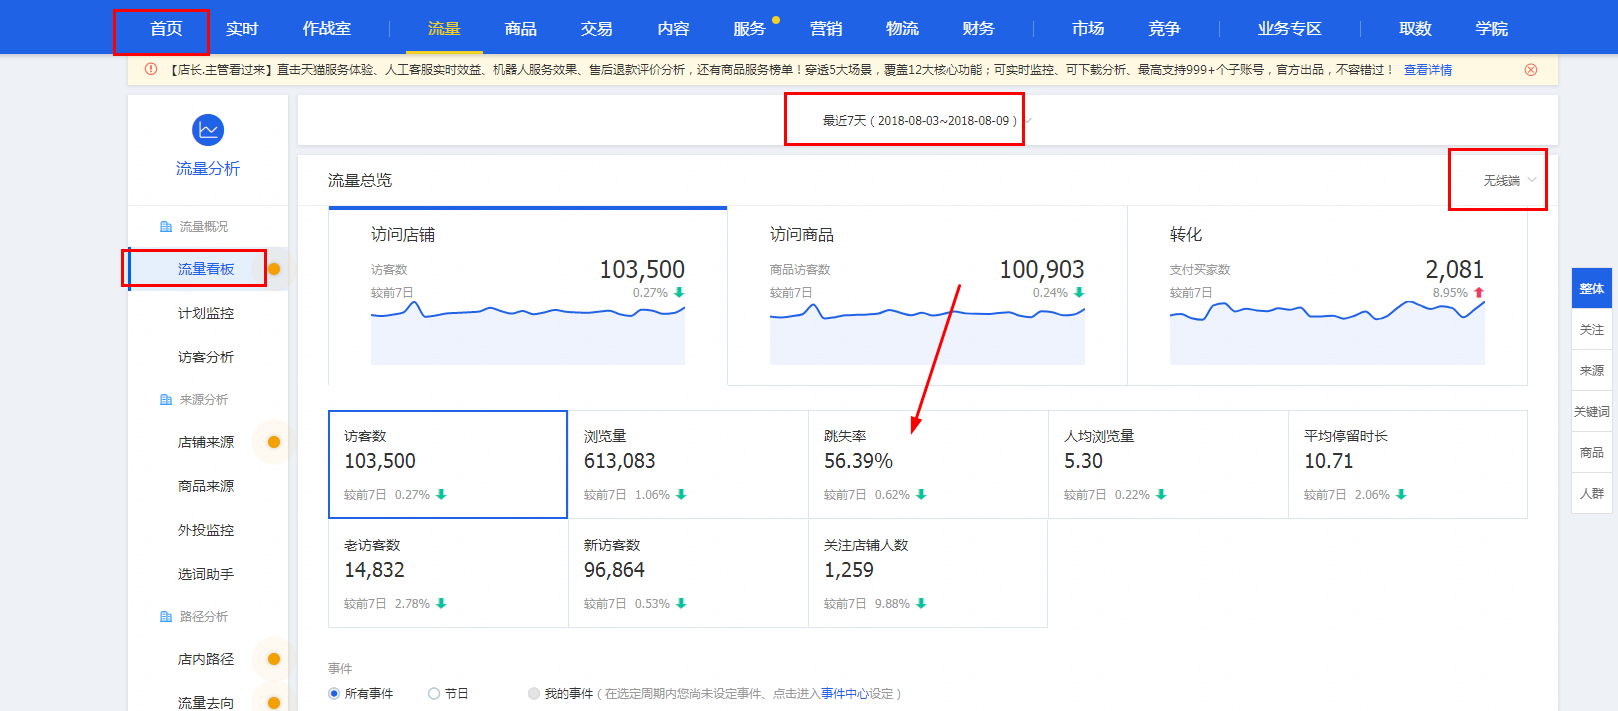Select the 我的事件 radio button
This screenshot has width=1618, height=711.
534,694
